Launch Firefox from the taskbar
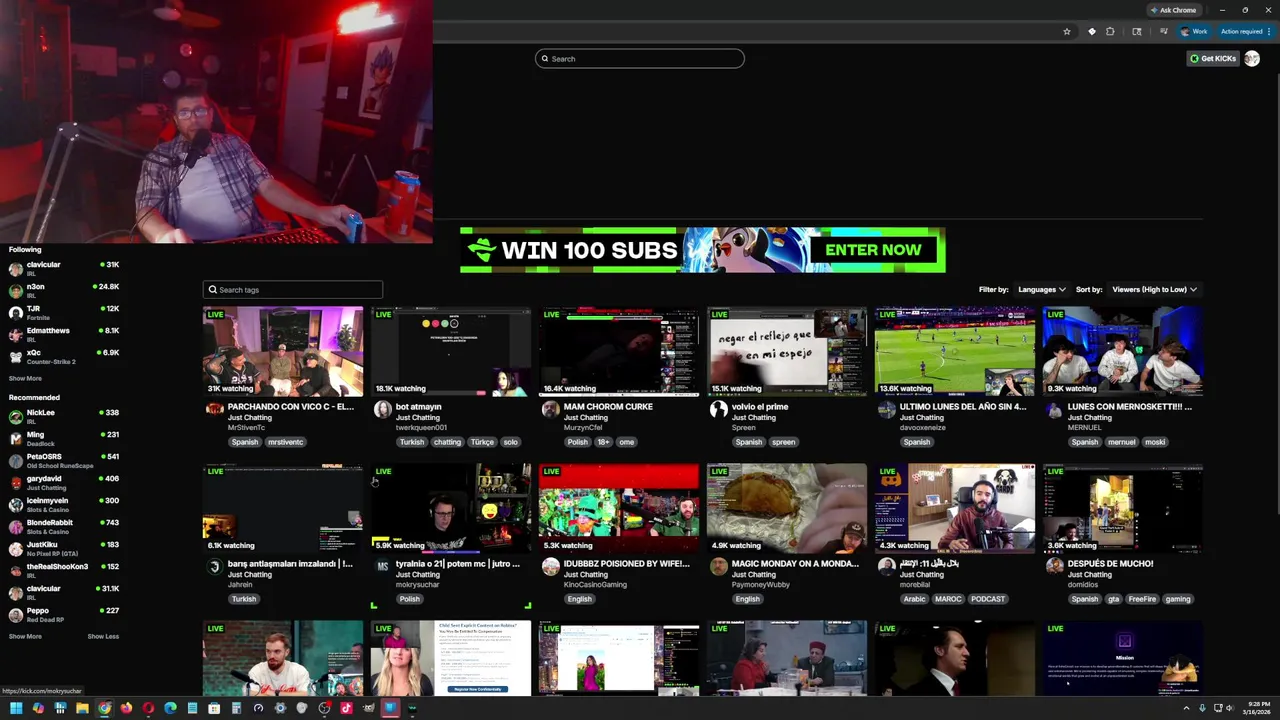Viewport: 1280px width, 720px height. [x=126, y=708]
